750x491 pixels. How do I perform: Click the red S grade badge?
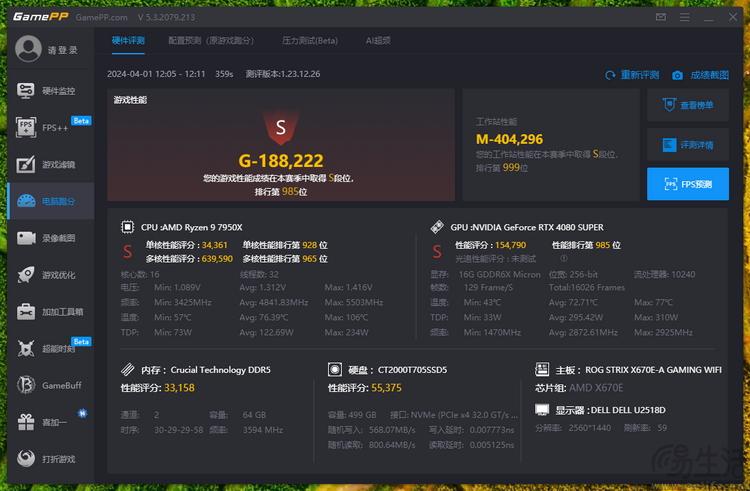tap(281, 127)
